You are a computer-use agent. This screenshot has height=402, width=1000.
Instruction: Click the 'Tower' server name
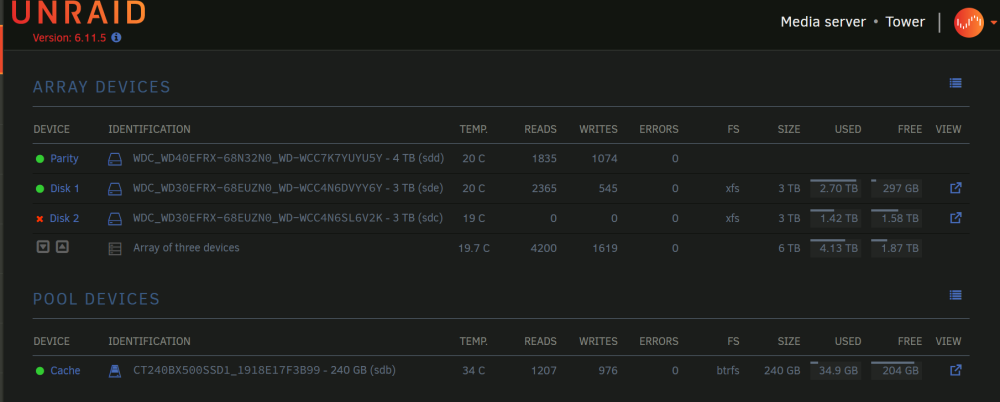905,22
